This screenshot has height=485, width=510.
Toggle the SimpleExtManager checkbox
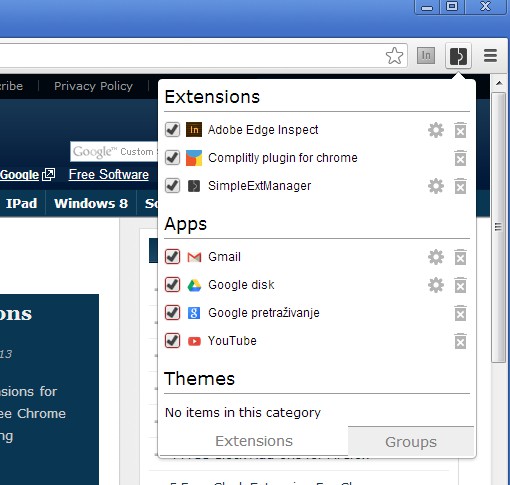172,185
